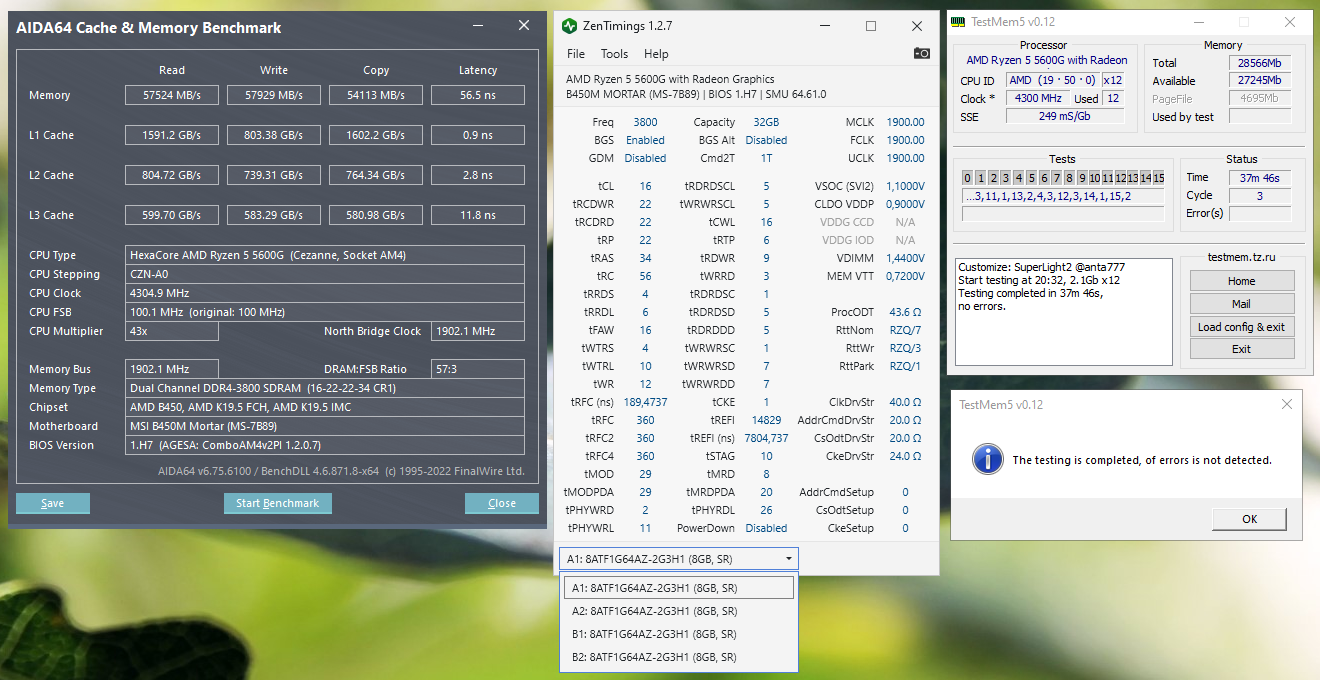Click the TestMem5 Total 28566Mb field
Screen dimensions: 1320x680
coord(1260,63)
